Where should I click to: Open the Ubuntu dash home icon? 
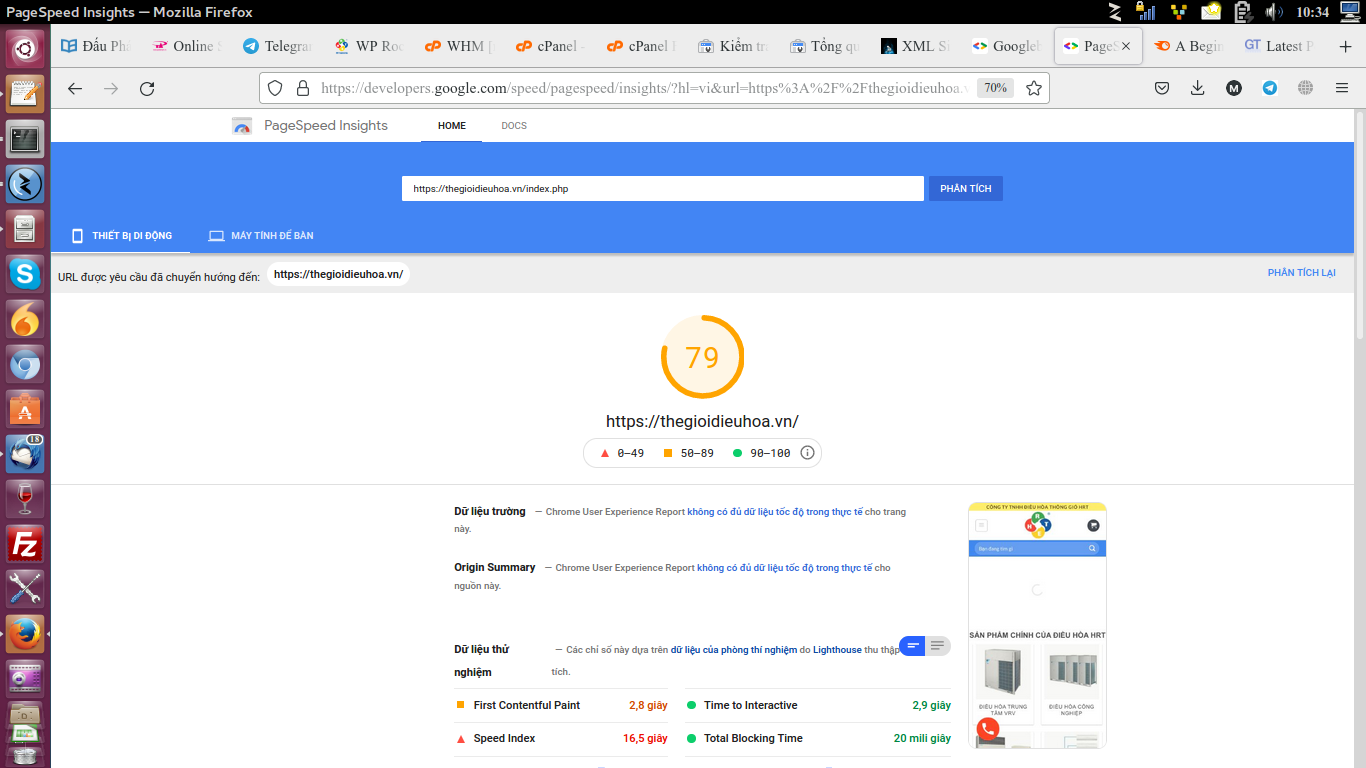25,48
